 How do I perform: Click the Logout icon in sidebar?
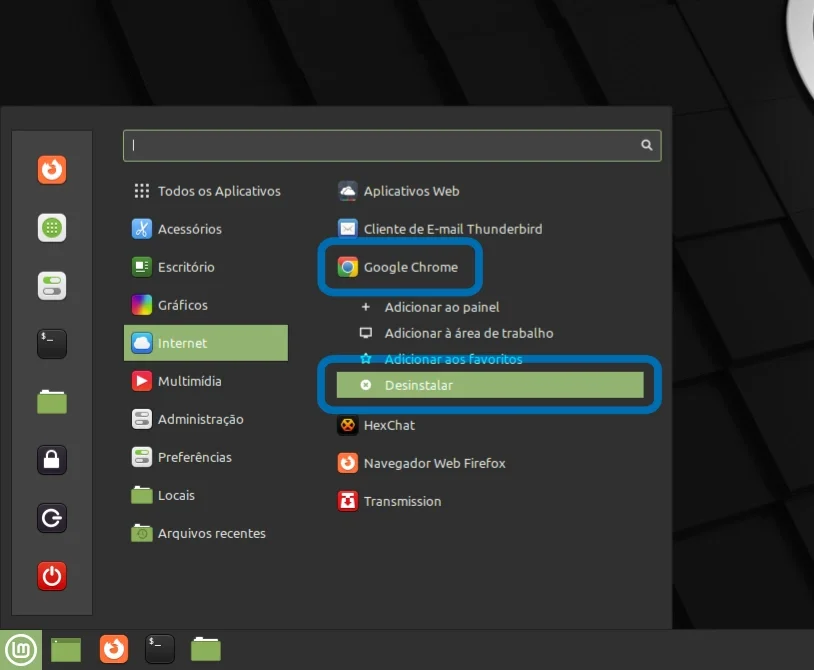[x=52, y=518]
